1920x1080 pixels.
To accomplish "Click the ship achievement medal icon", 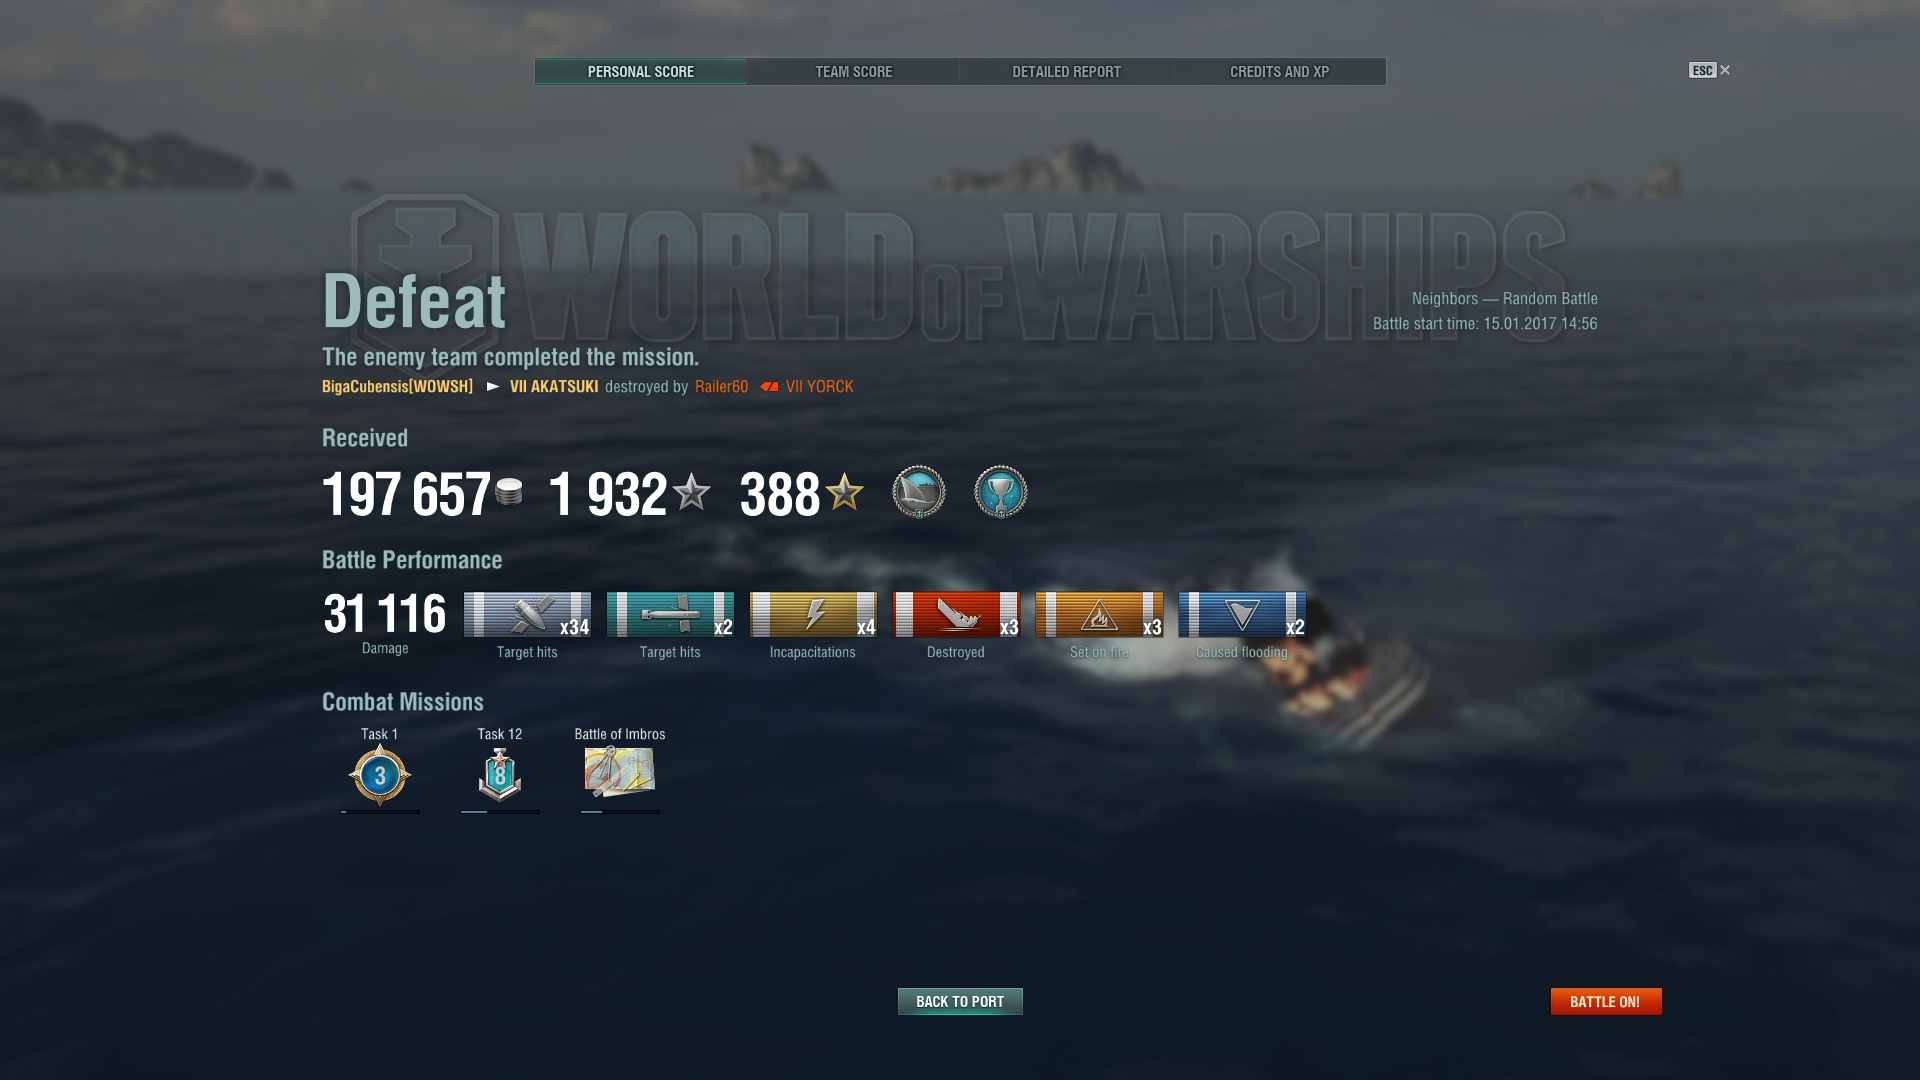I will 919,492.
